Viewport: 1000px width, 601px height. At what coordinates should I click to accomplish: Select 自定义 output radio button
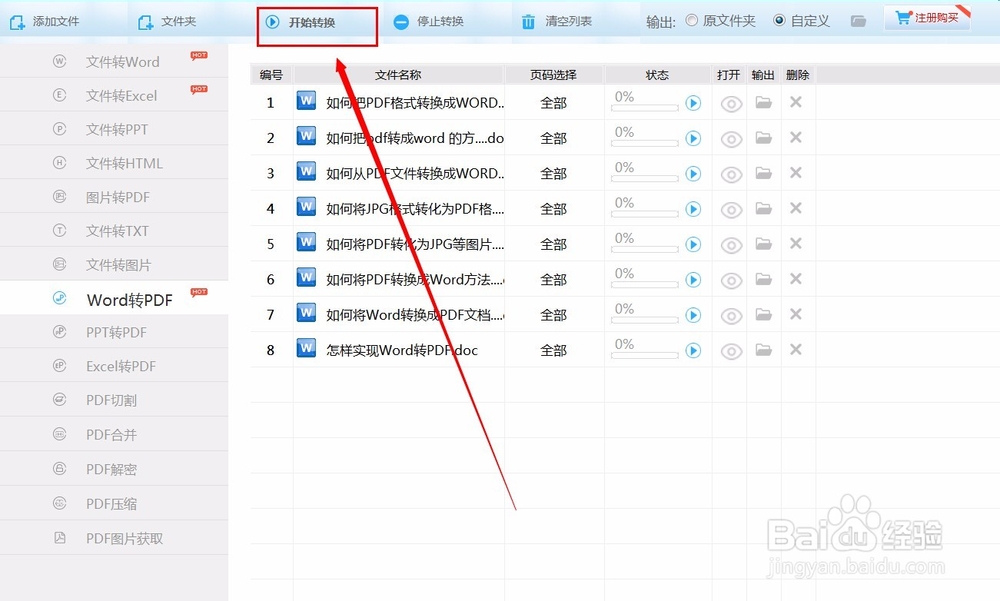tap(779, 20)
